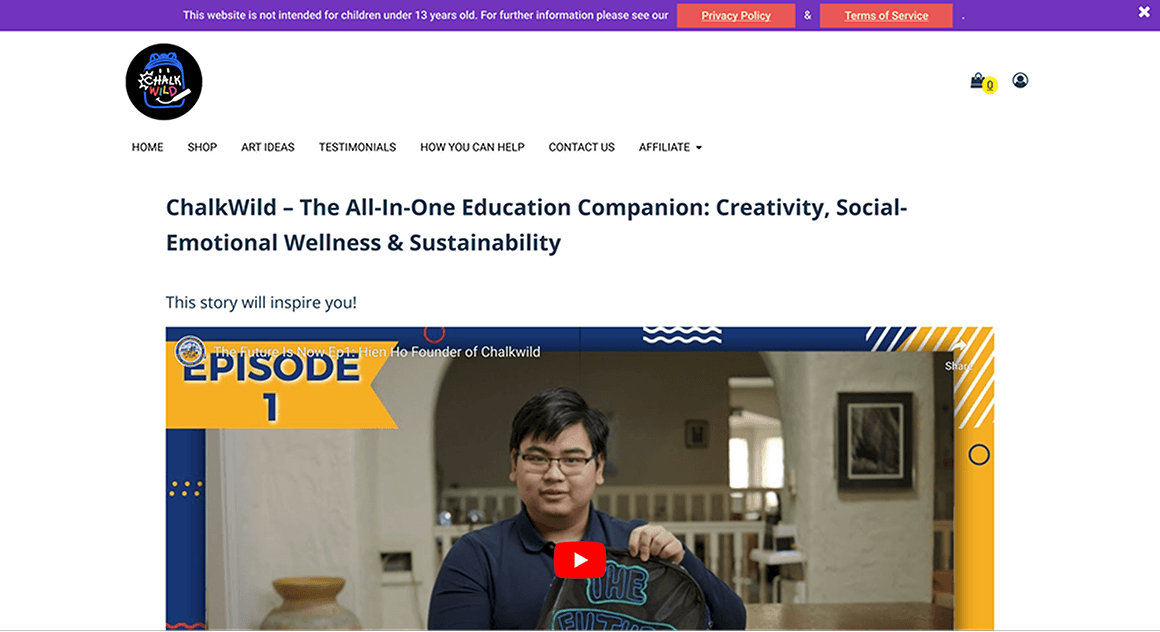Go to the Home page

click(147, 147)
